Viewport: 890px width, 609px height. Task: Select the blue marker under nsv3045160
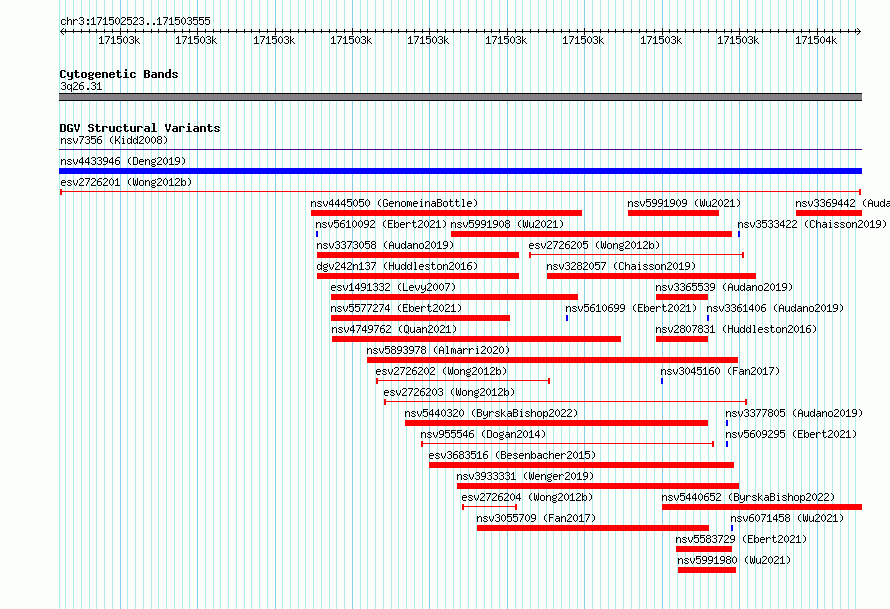[x=662, y=381]
